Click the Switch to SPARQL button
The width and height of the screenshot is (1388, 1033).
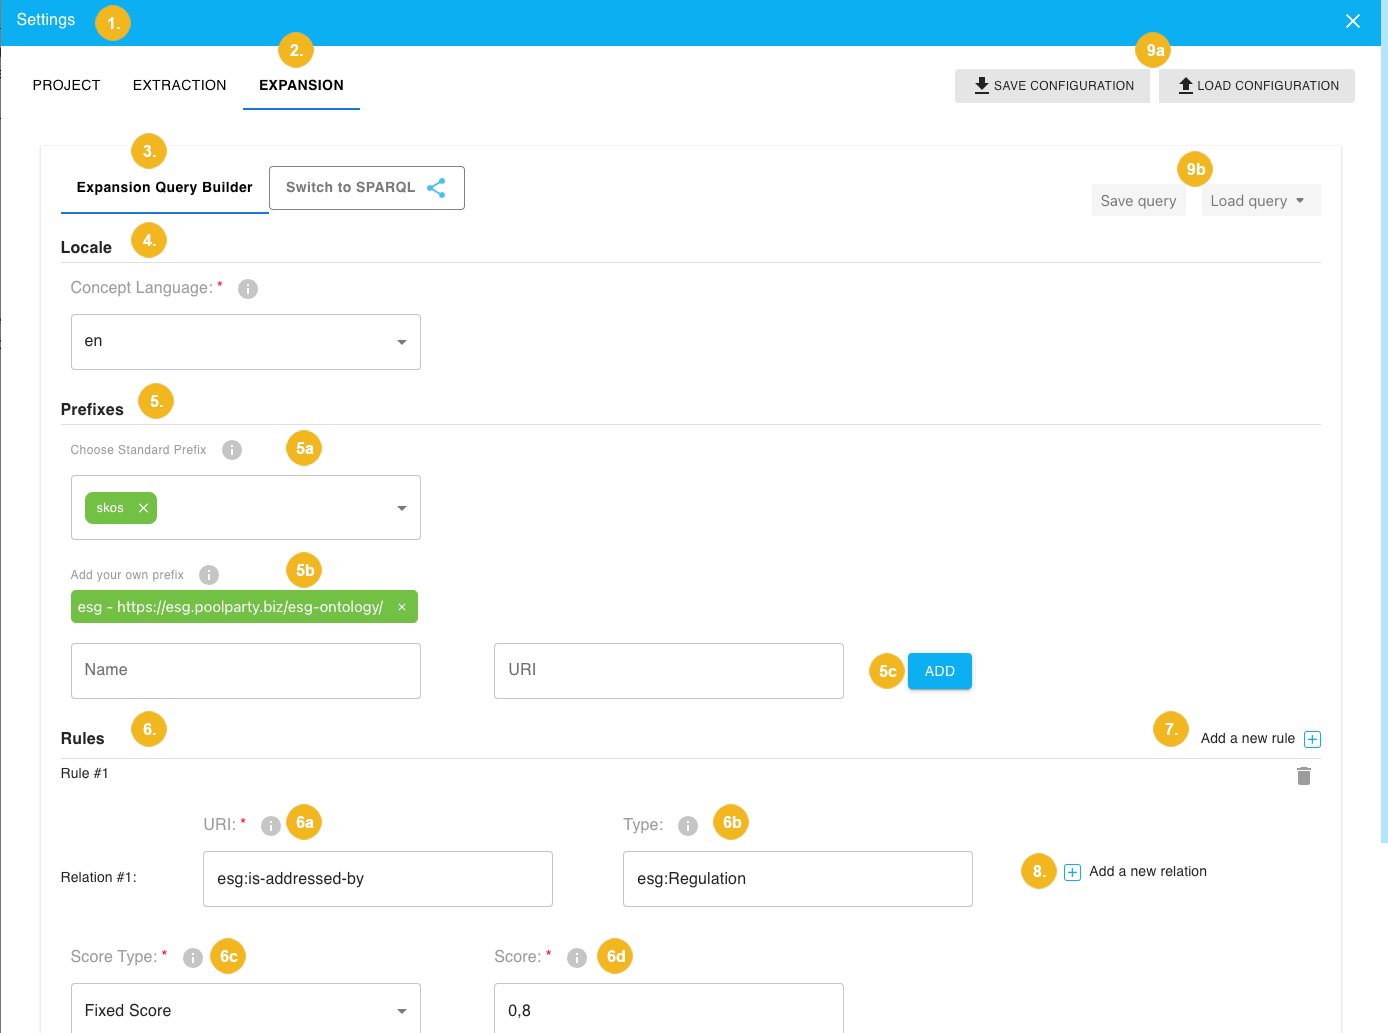366,188
